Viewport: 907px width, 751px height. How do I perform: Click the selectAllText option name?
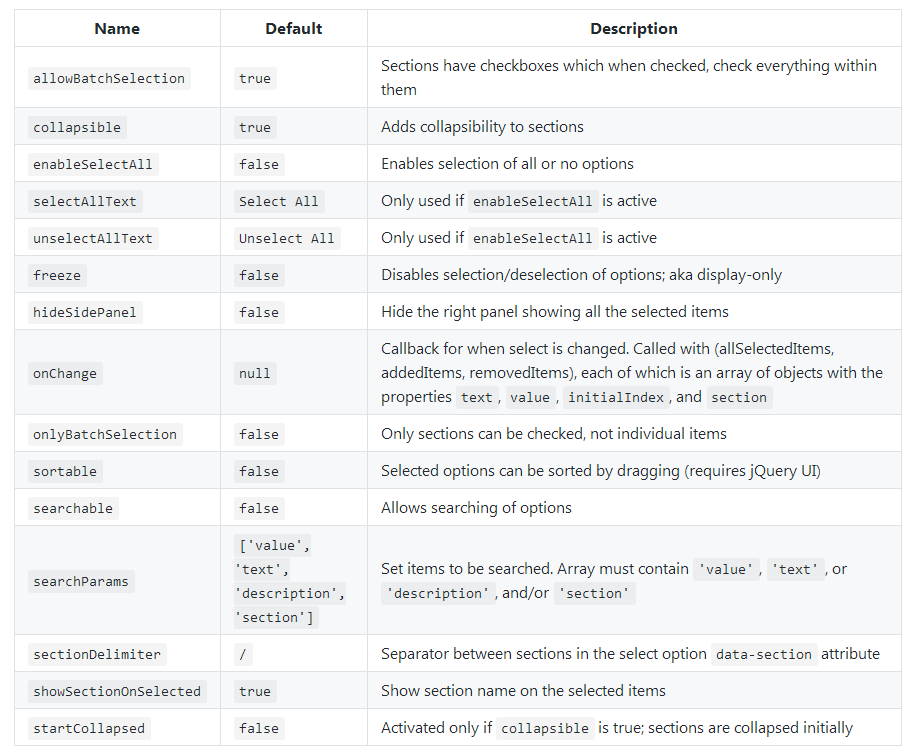click(85, 201)
